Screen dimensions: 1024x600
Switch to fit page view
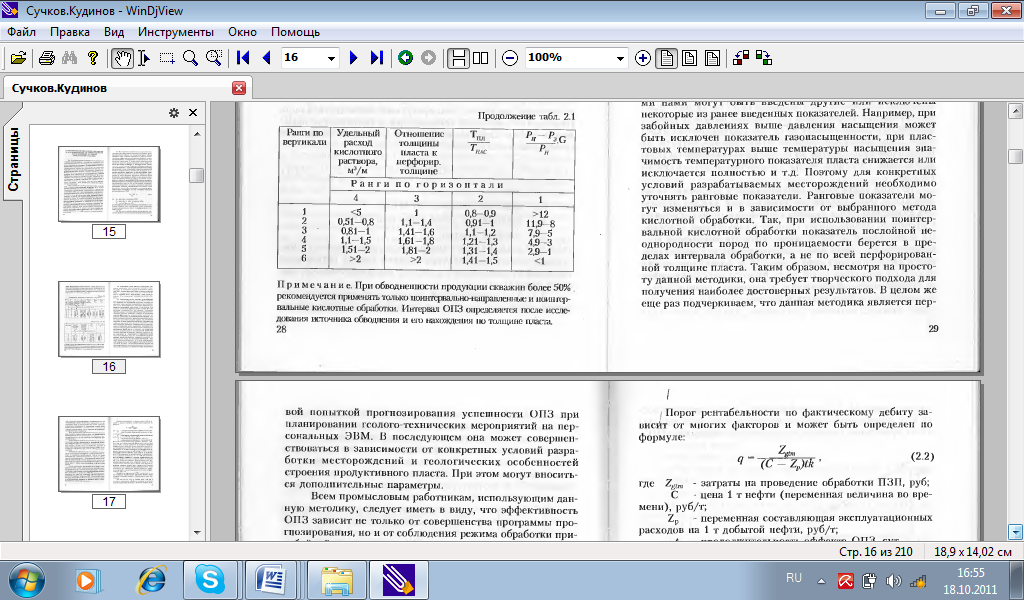coord(689,58)
